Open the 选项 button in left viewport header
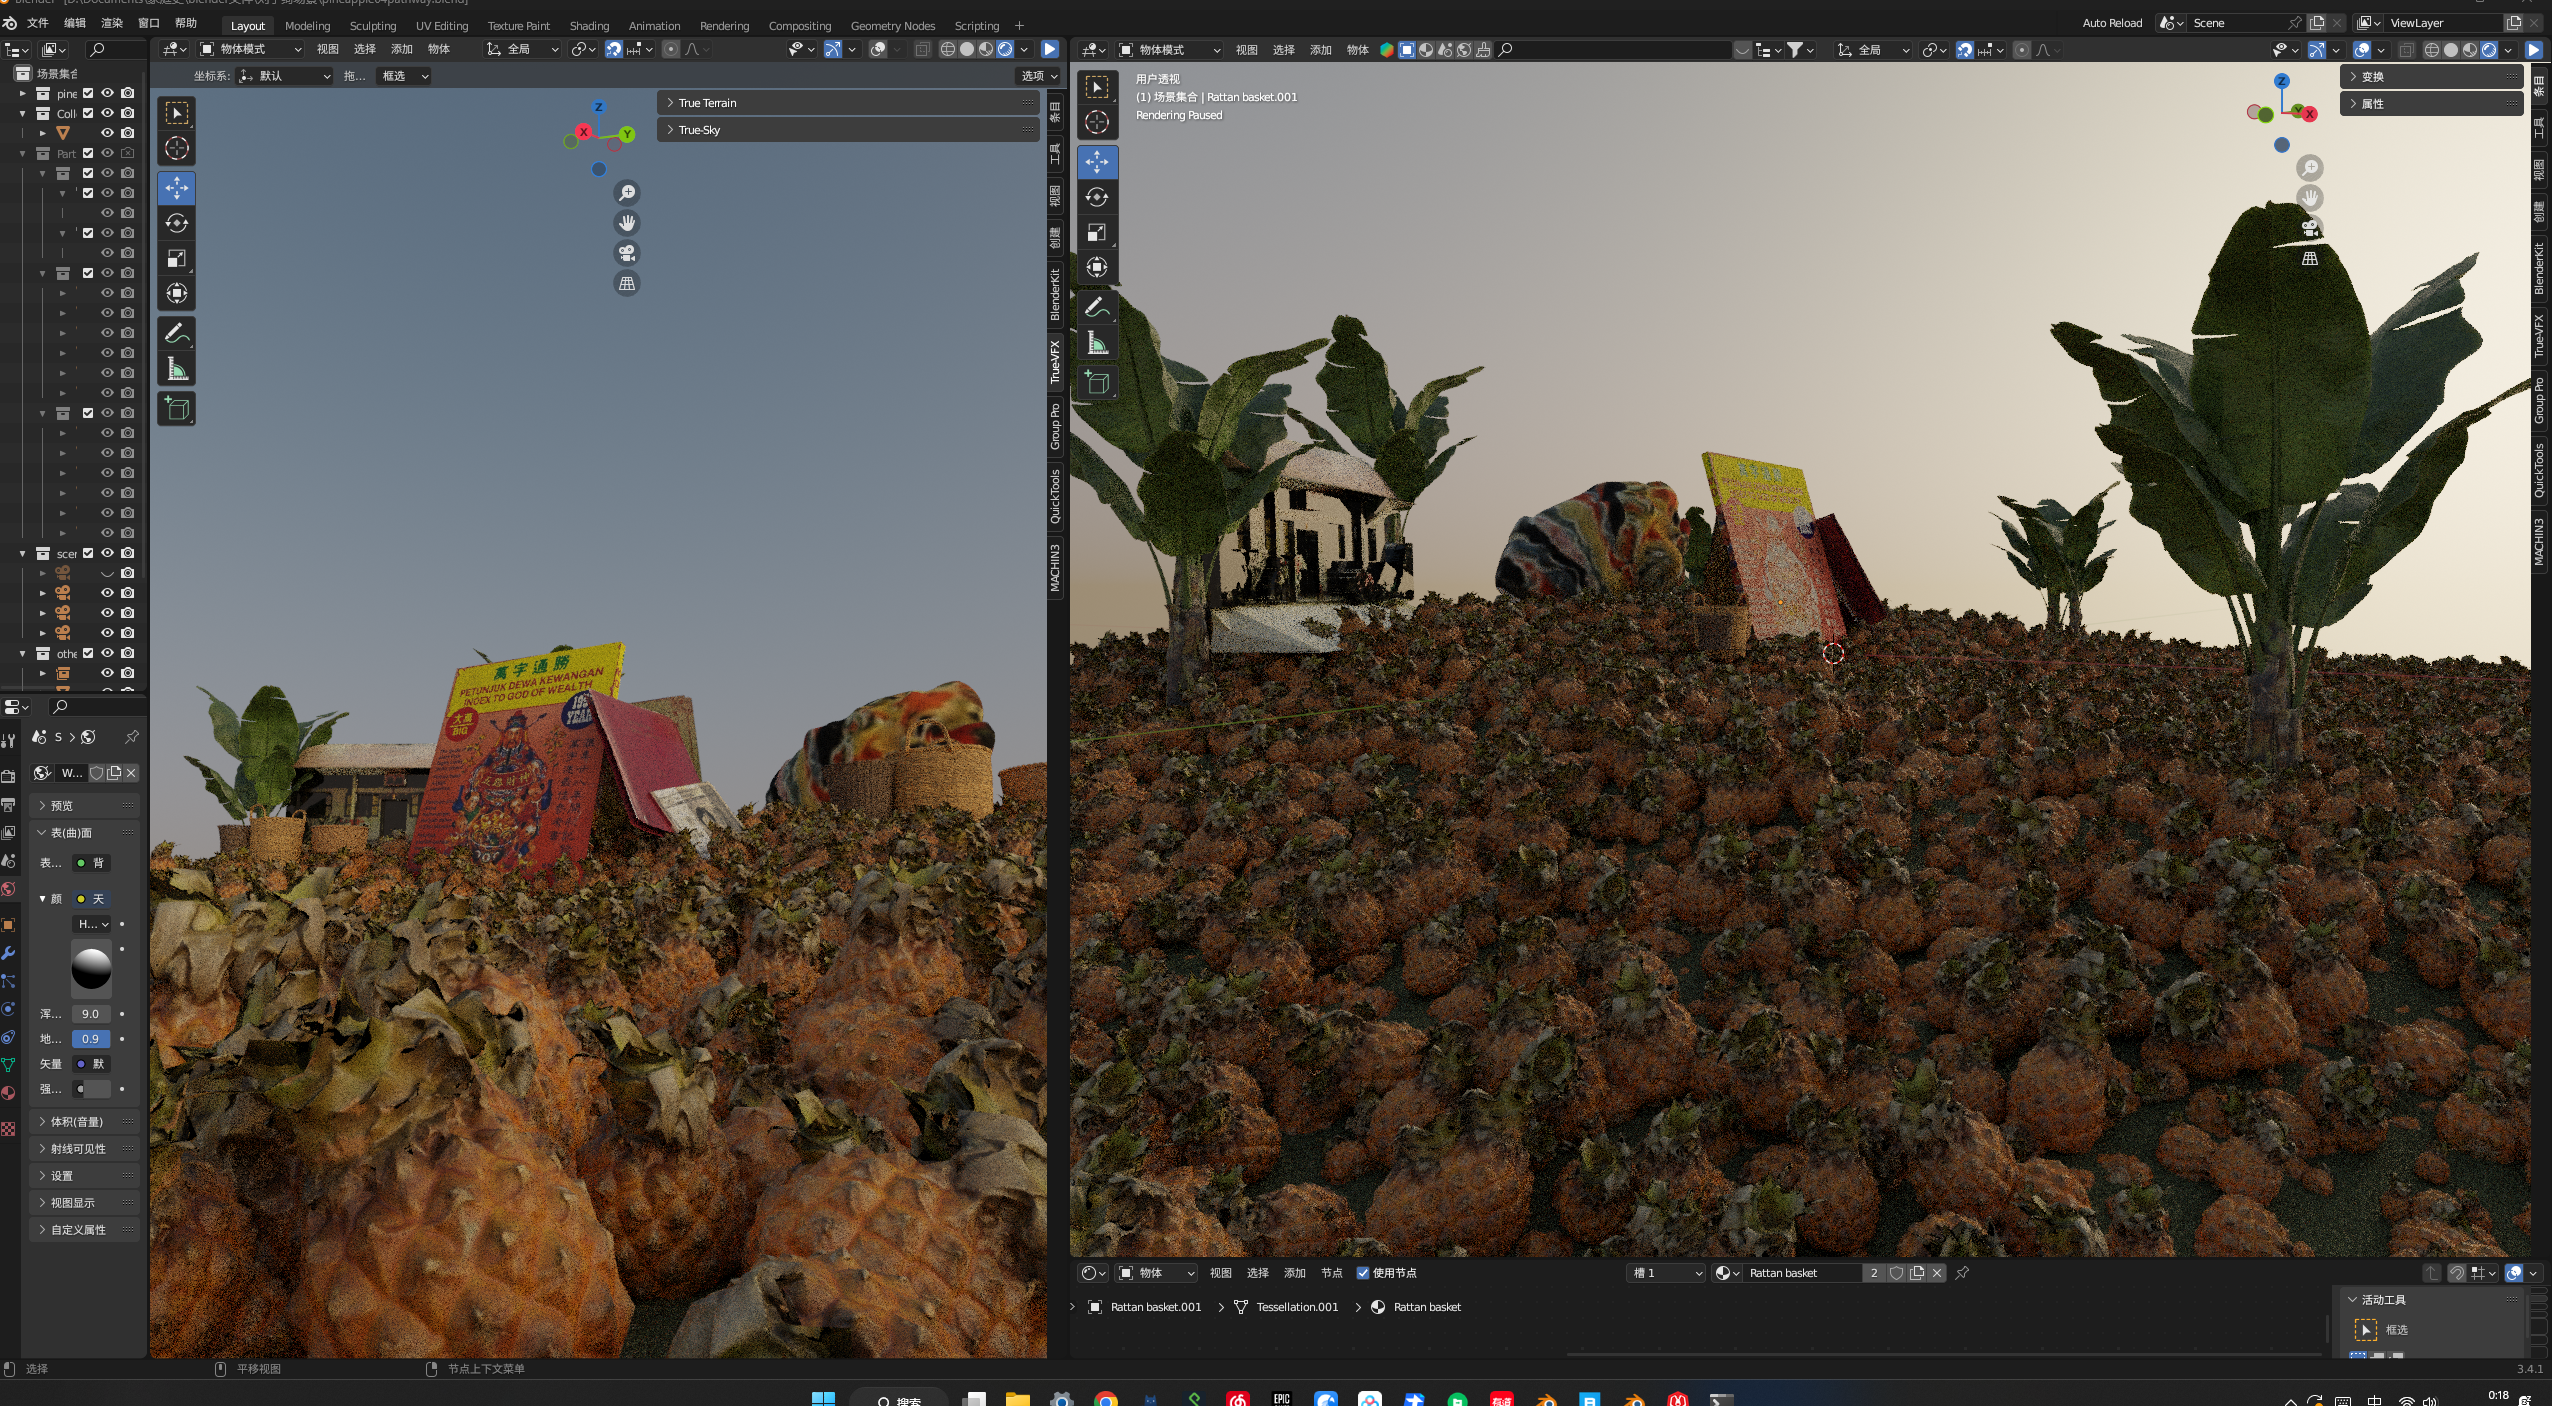This screenshot has width=2552, height=1406. point(1038,76)
